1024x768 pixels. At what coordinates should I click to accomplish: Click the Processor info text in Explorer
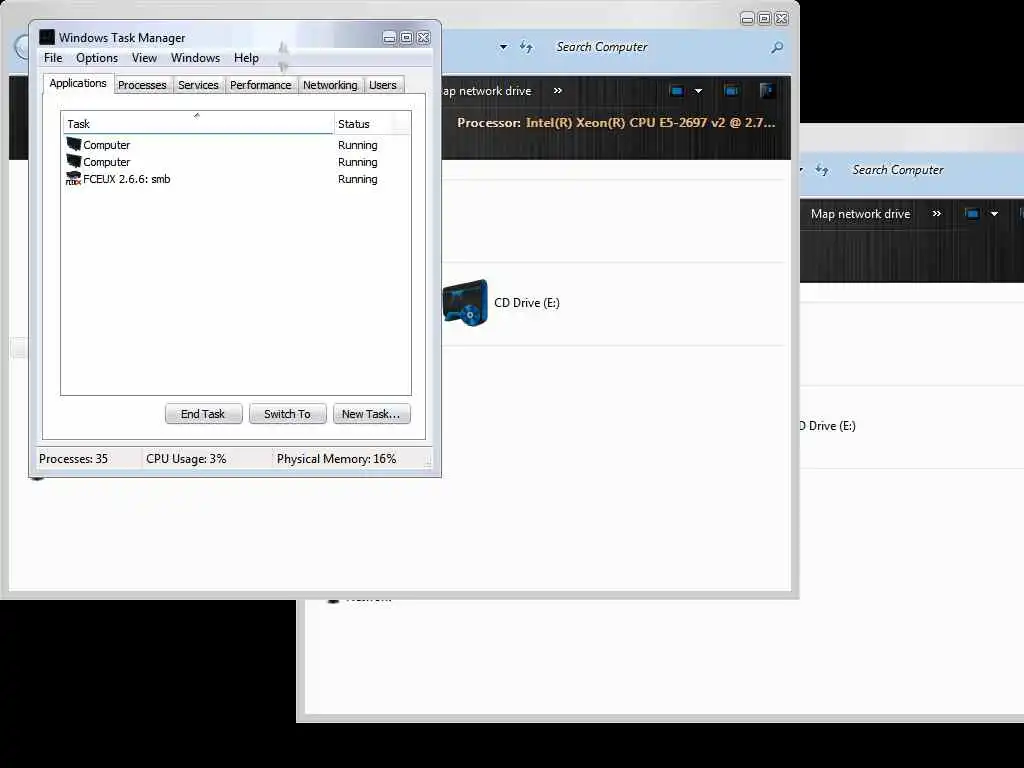(x=616, y=123)
